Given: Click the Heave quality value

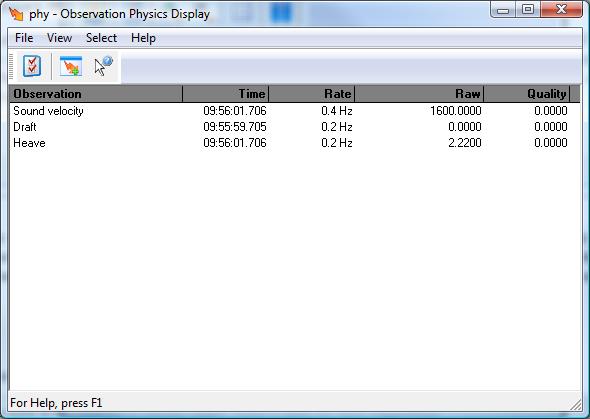Looking at the screenshot, I should (551, 143).
